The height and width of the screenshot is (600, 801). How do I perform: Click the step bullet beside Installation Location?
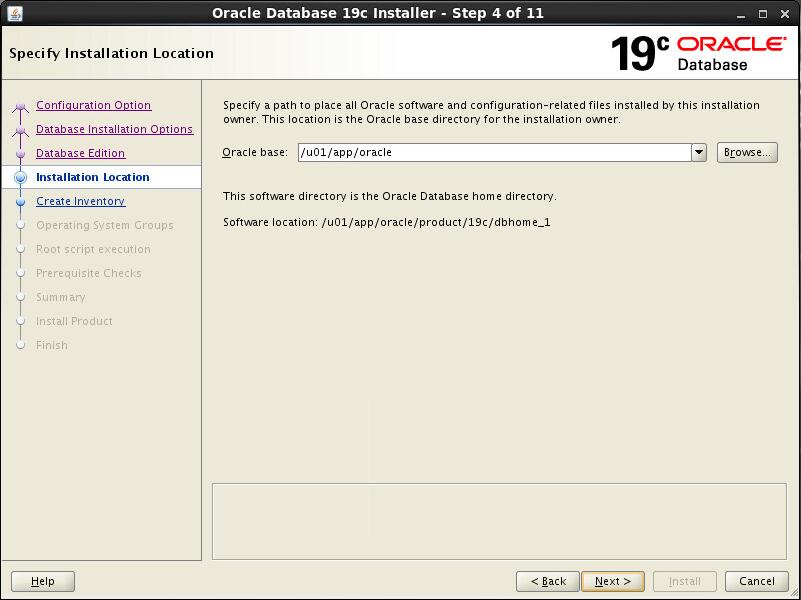pyautogui.click(x=20, y=178)
